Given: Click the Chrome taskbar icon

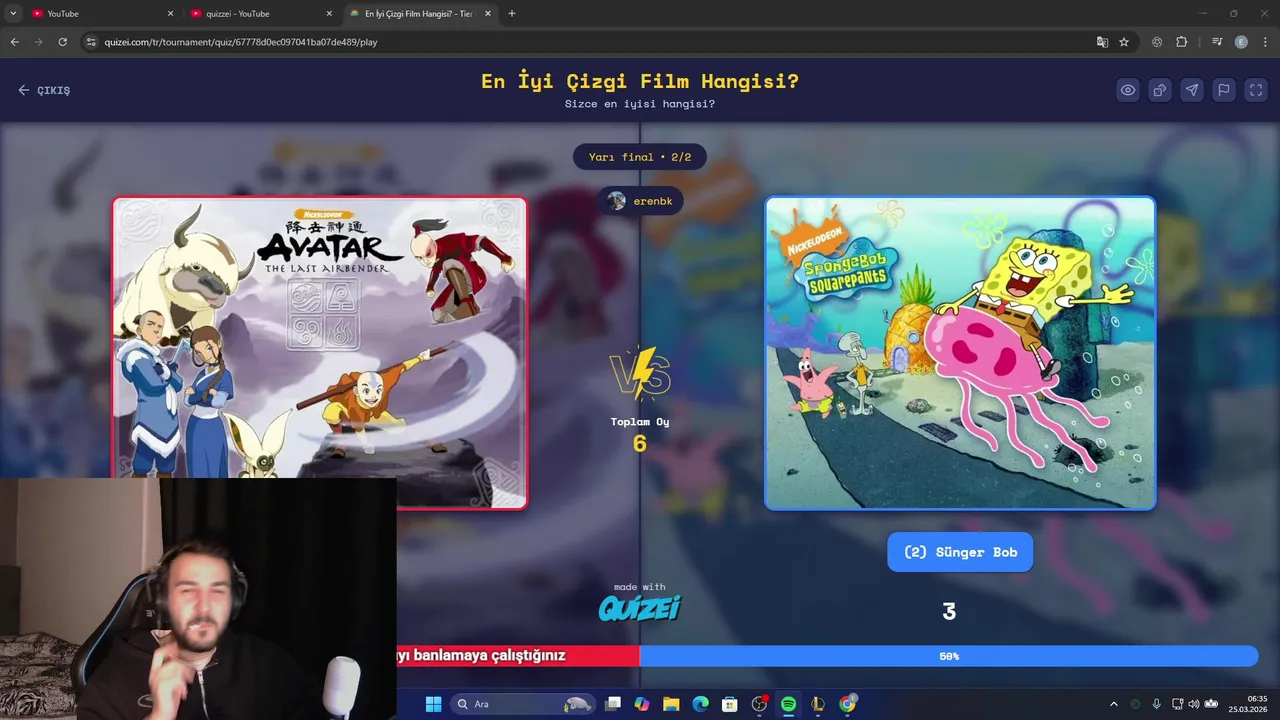Looking at the screenshot, I should point(847,704).
